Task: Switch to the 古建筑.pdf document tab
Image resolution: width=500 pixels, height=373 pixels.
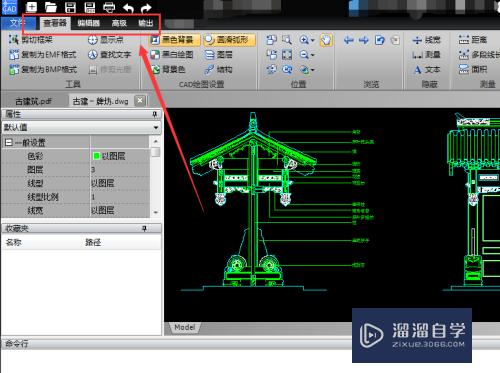Action: (x=33, y=101)
